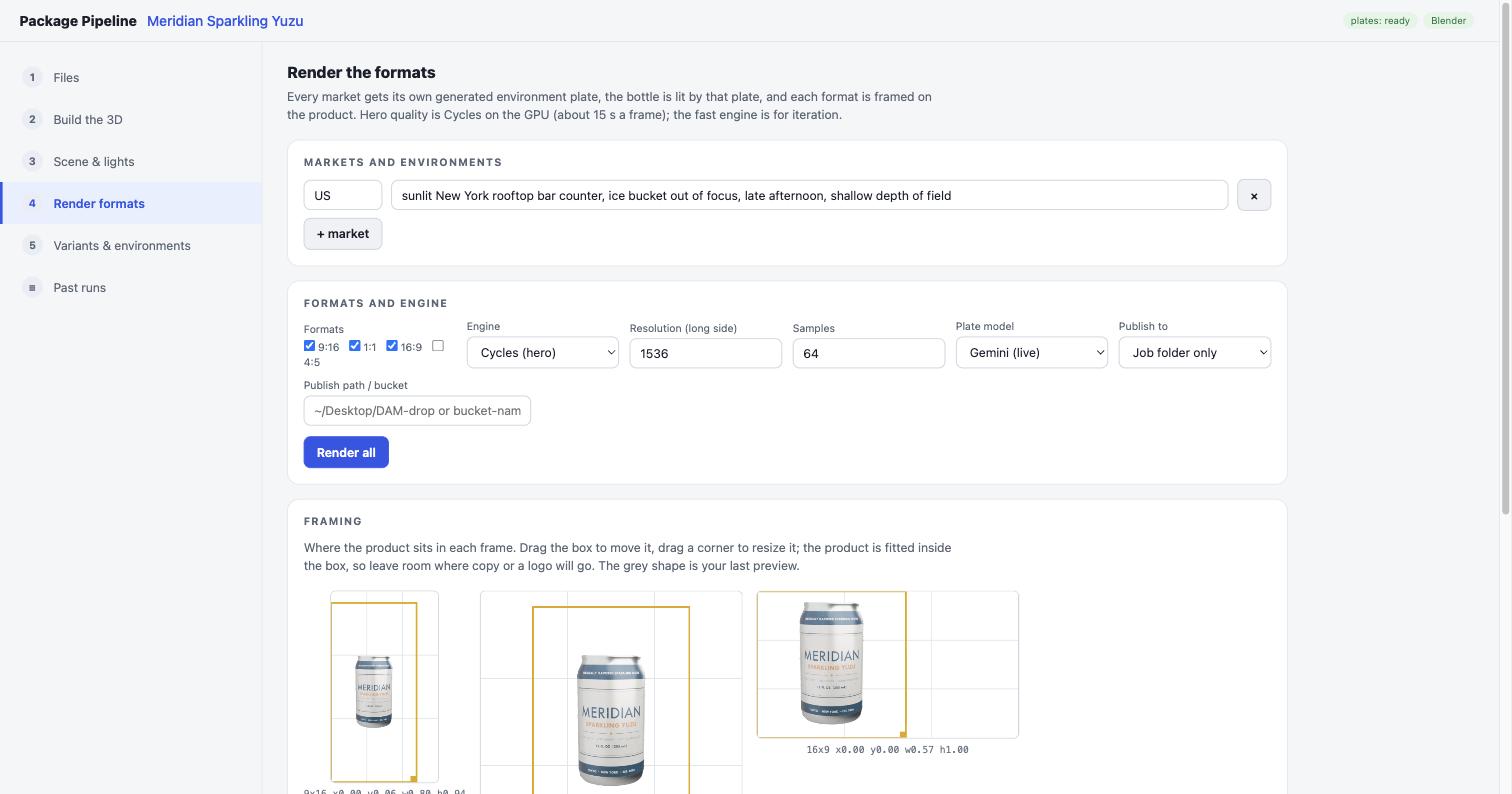The width and height of the screenshot is (1512, 794).
Task: Click the Render all button
Action: point(346,452)
